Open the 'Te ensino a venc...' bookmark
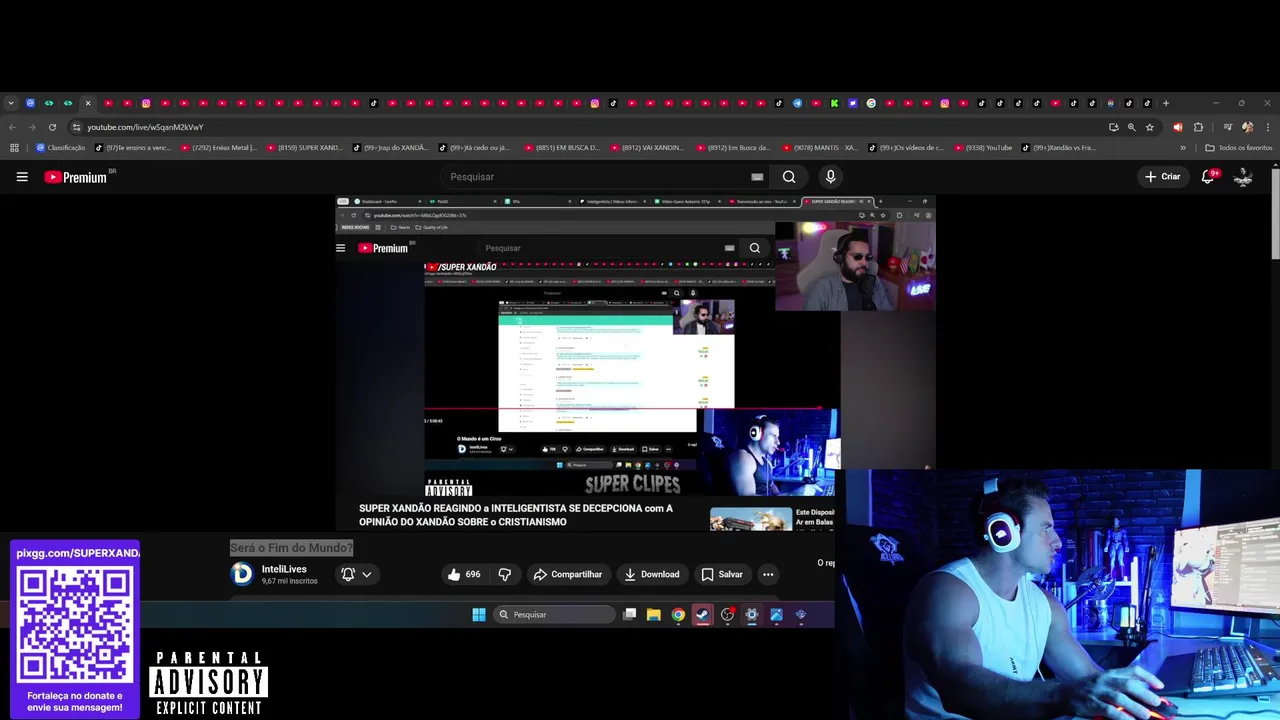This screenshot has height=720, width=1280. click(x=133, y=148)
